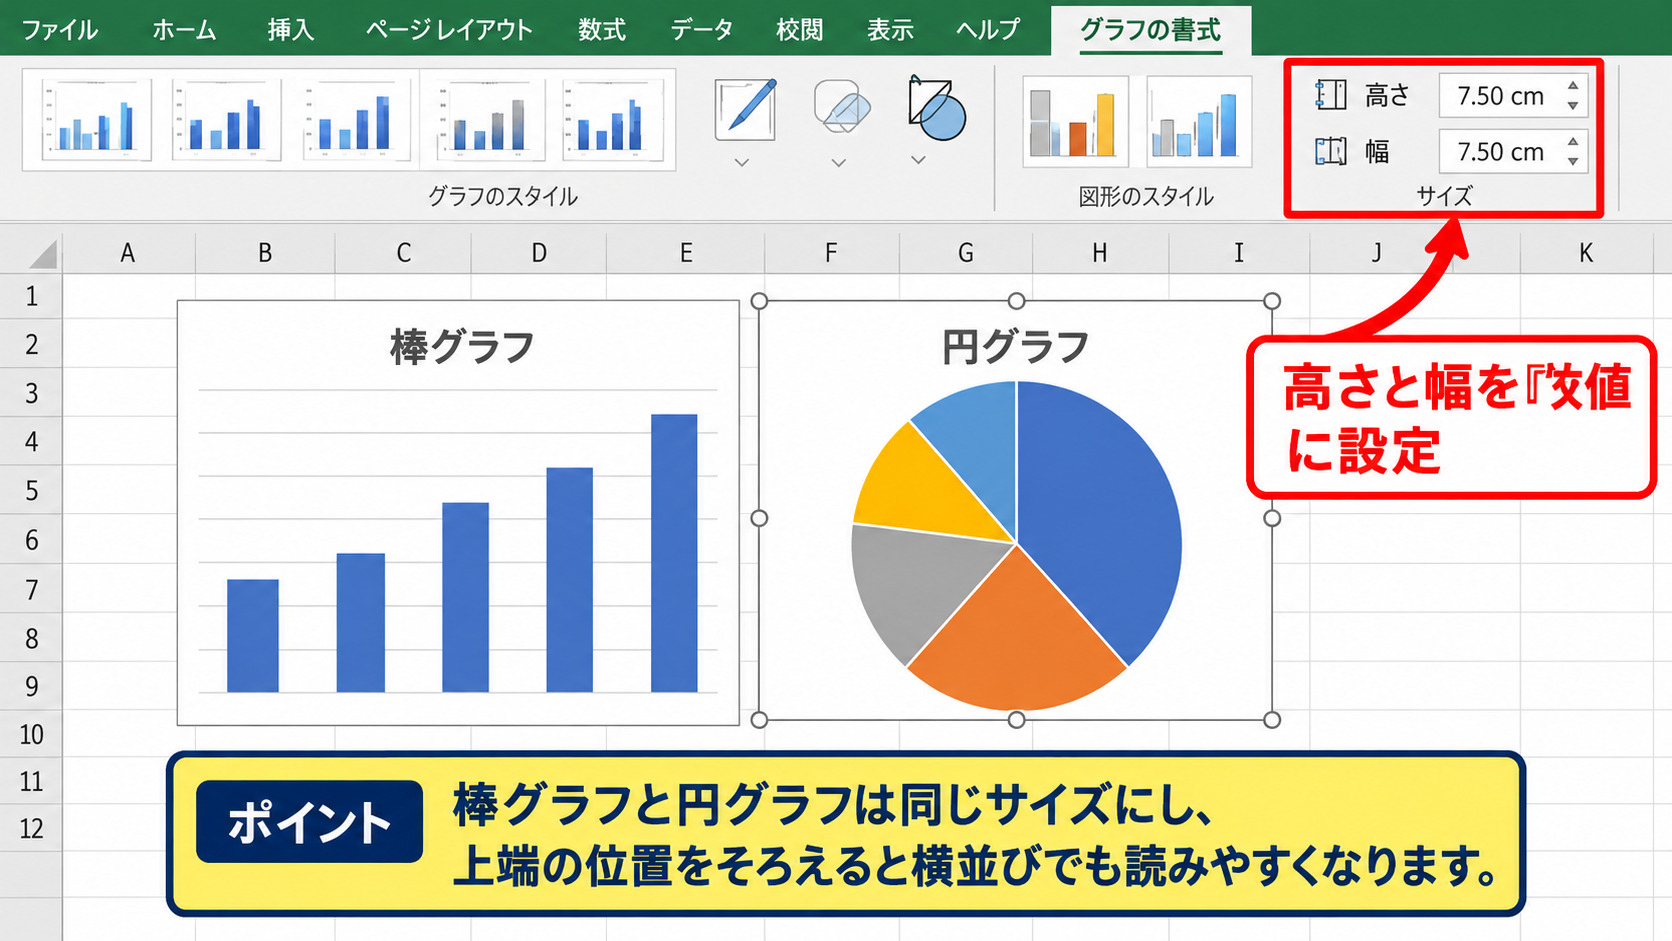Select the first chart style thumbnail
Viewport: 1672px width, 941px height.
[96, 120]
